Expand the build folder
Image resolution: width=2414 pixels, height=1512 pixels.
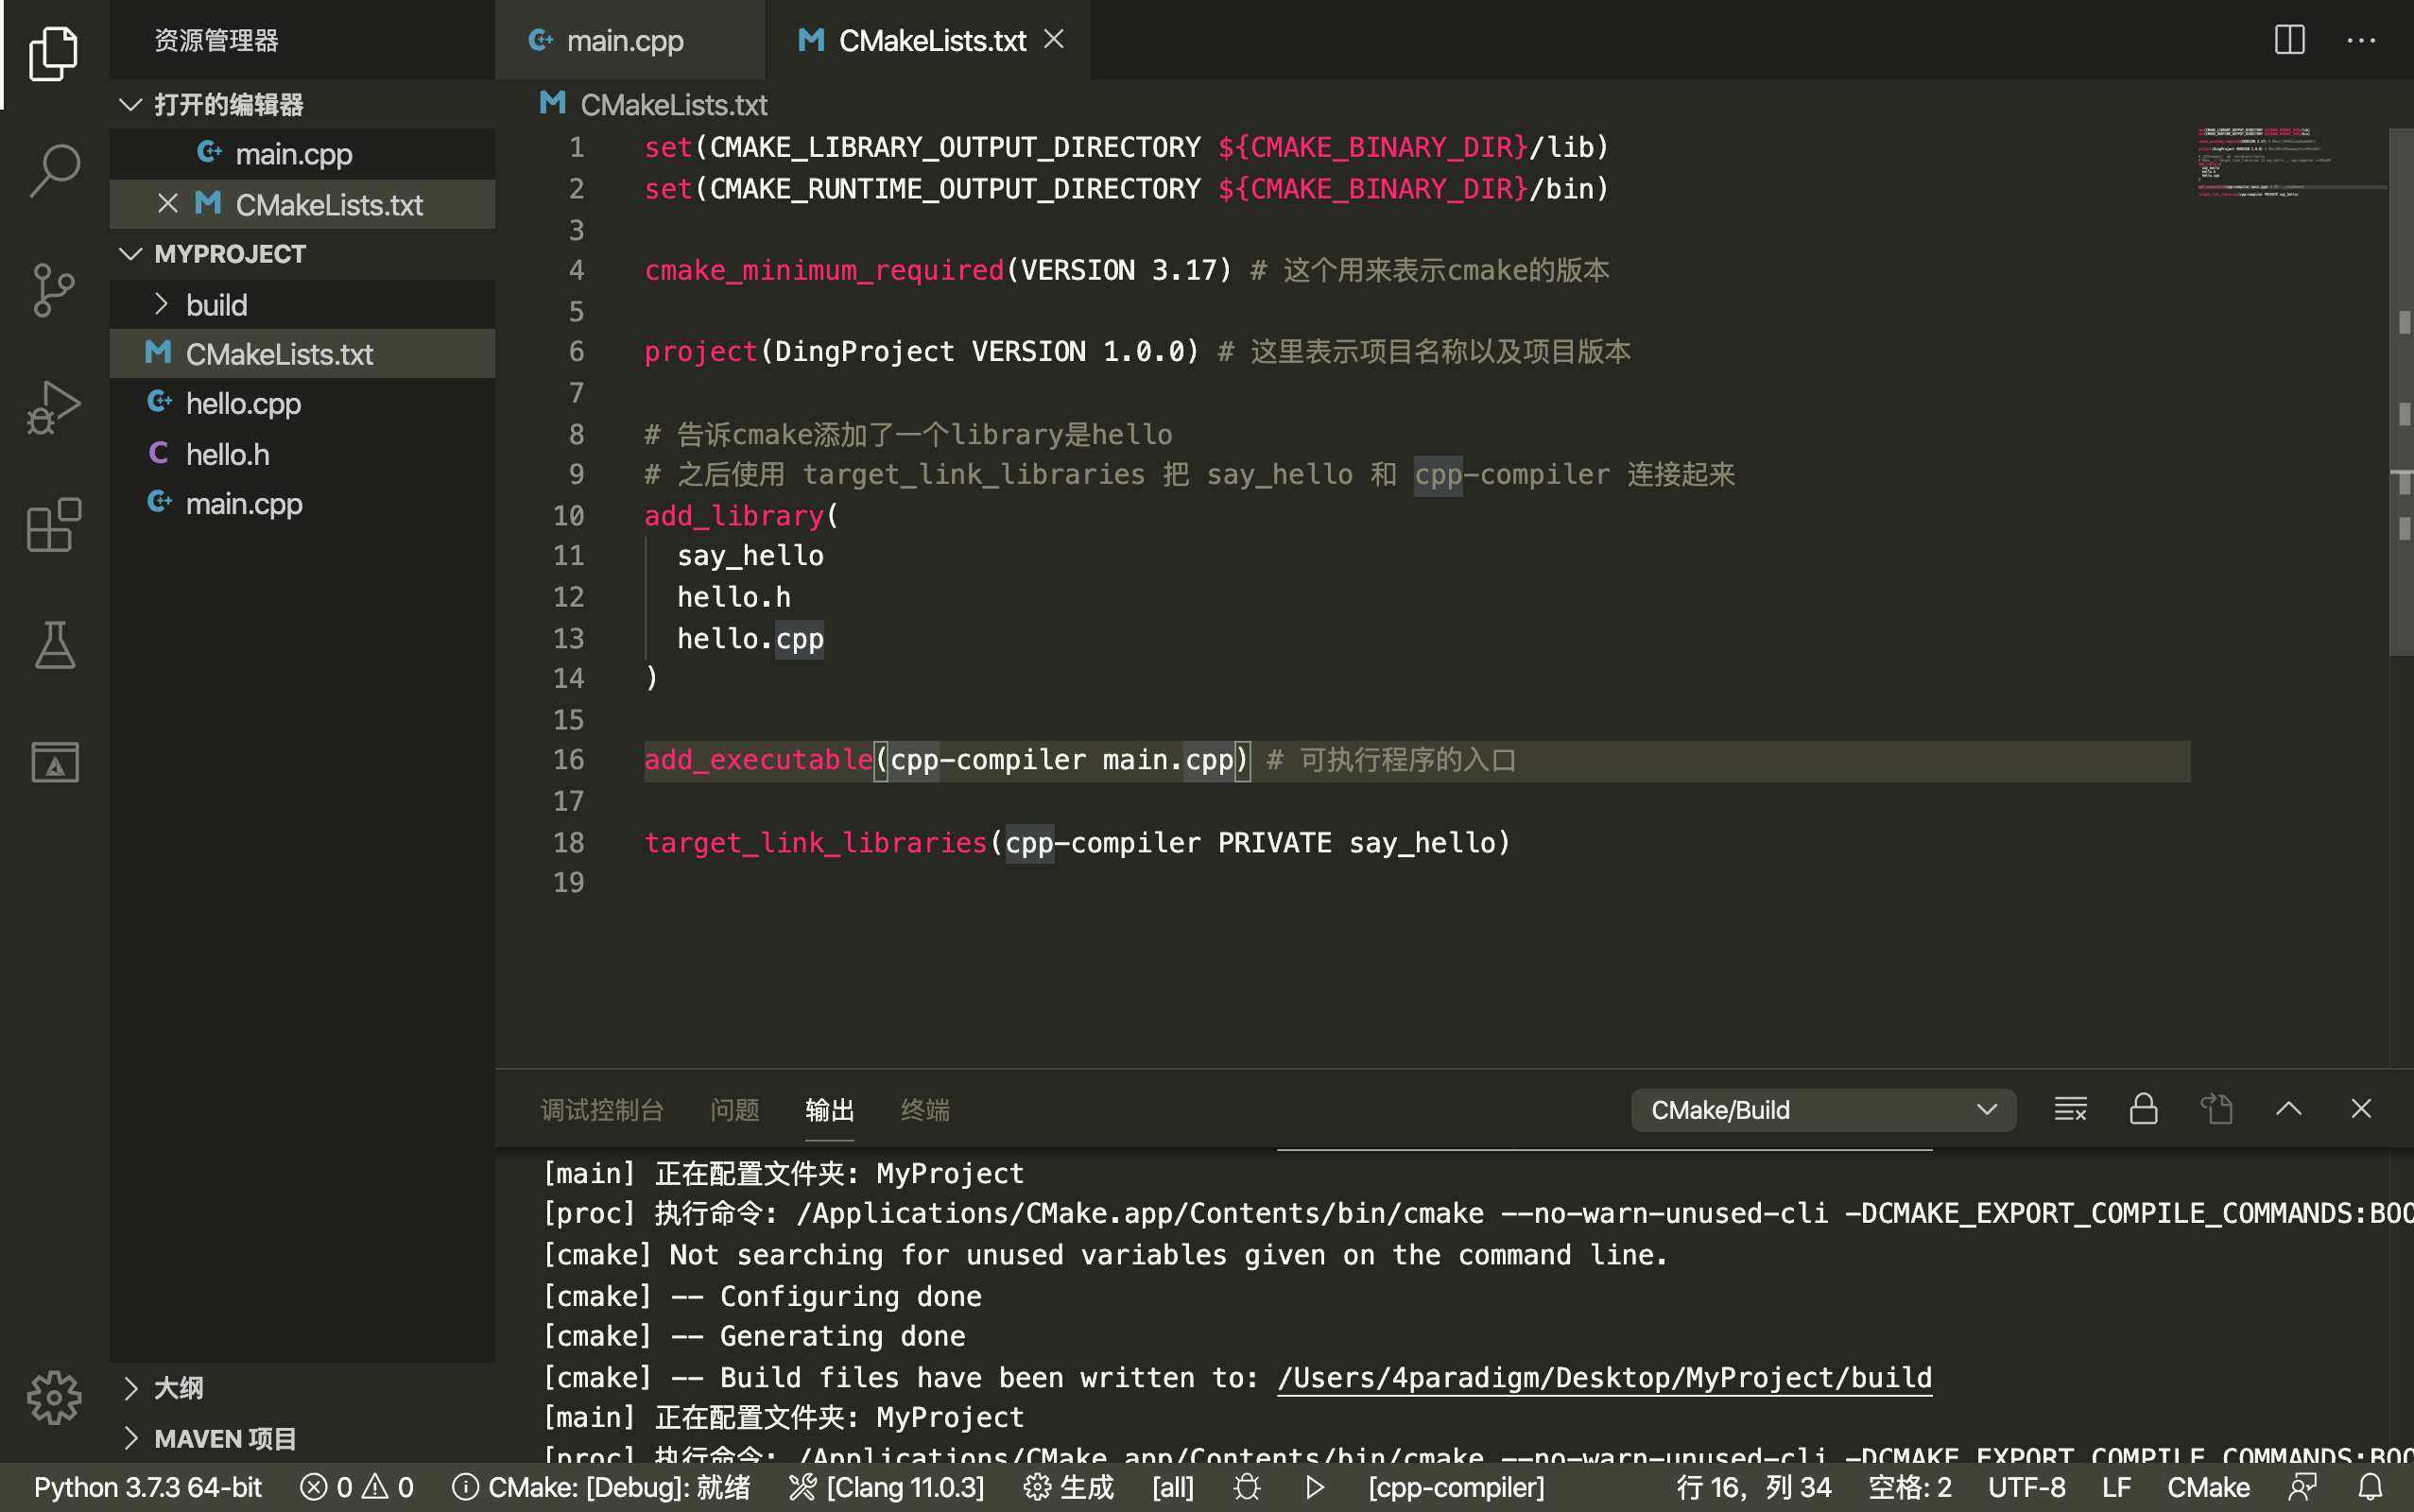coord(302,304)
